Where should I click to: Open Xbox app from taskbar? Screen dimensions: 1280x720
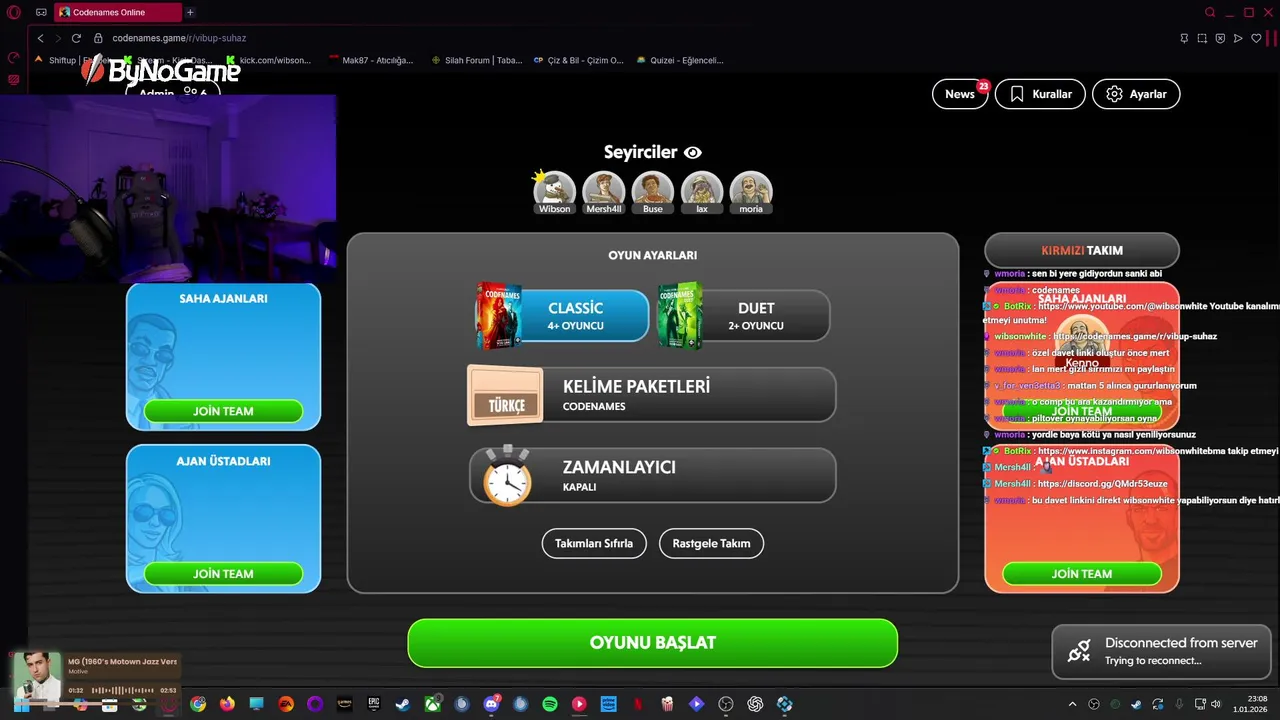(x=433, y=704)
